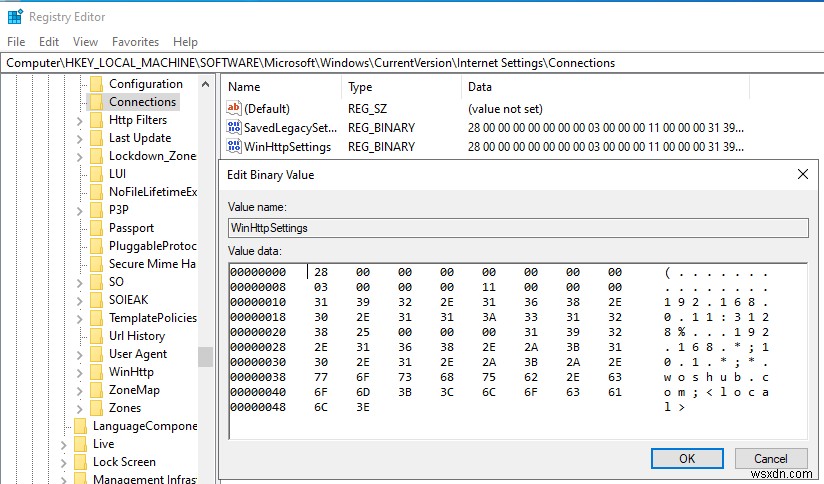Click the User Agent folder icon

pos(97,354)
